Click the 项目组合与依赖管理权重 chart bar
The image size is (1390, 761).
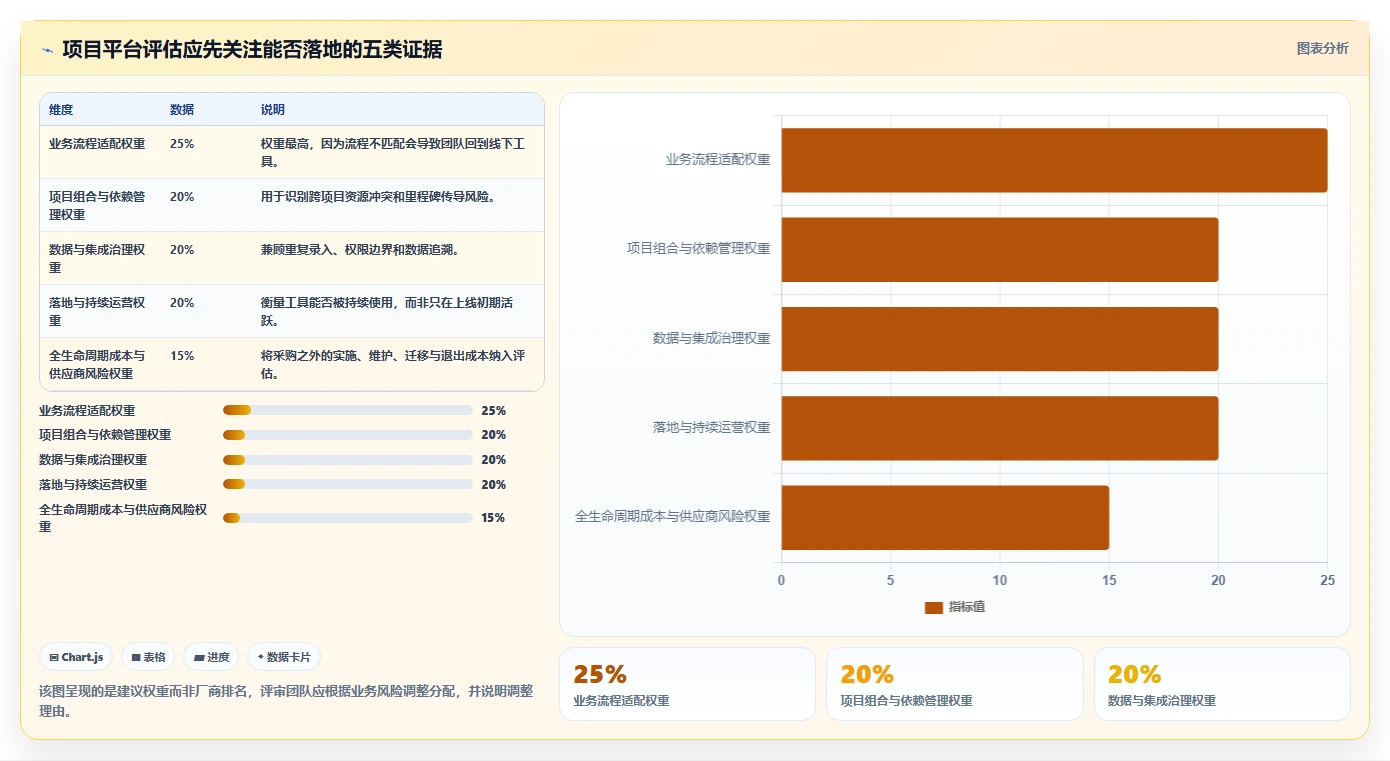coord(1000,250)
